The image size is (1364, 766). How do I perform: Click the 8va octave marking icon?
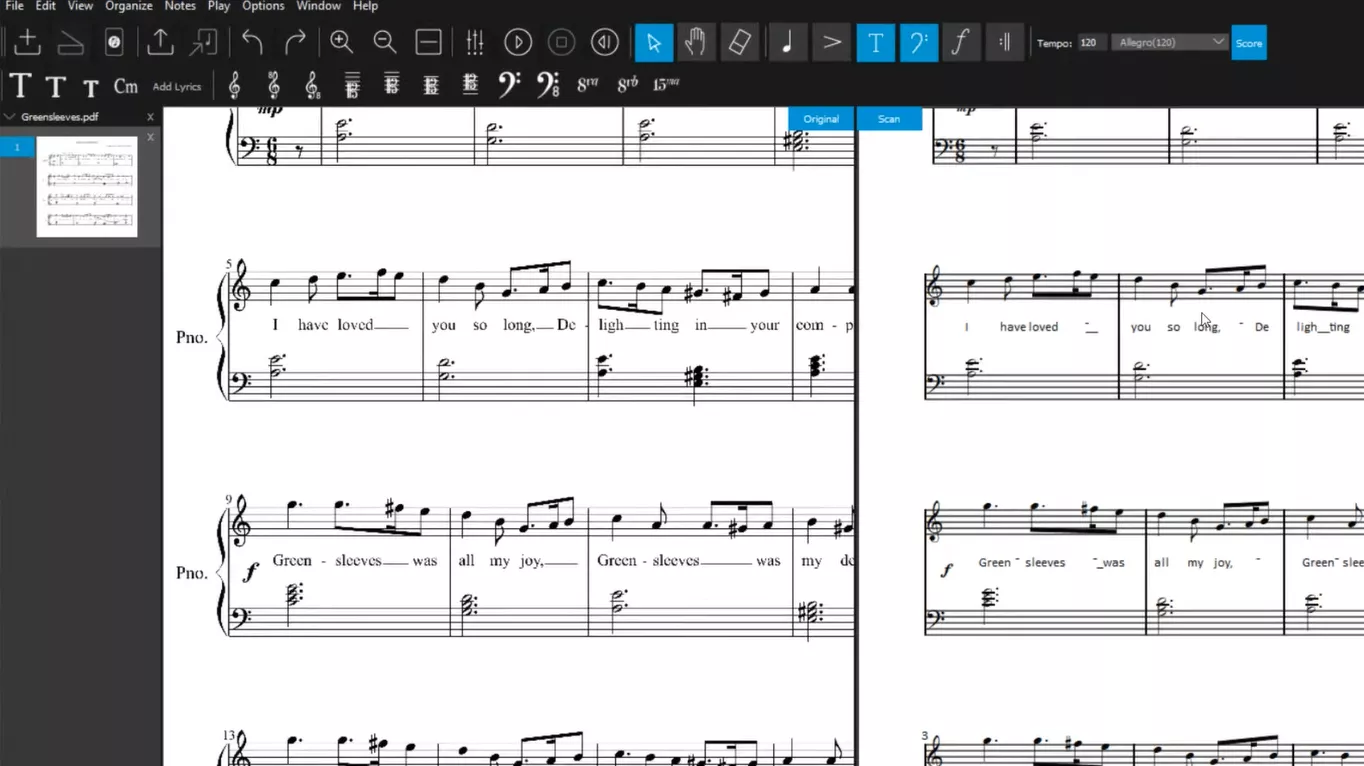point(587,85)
